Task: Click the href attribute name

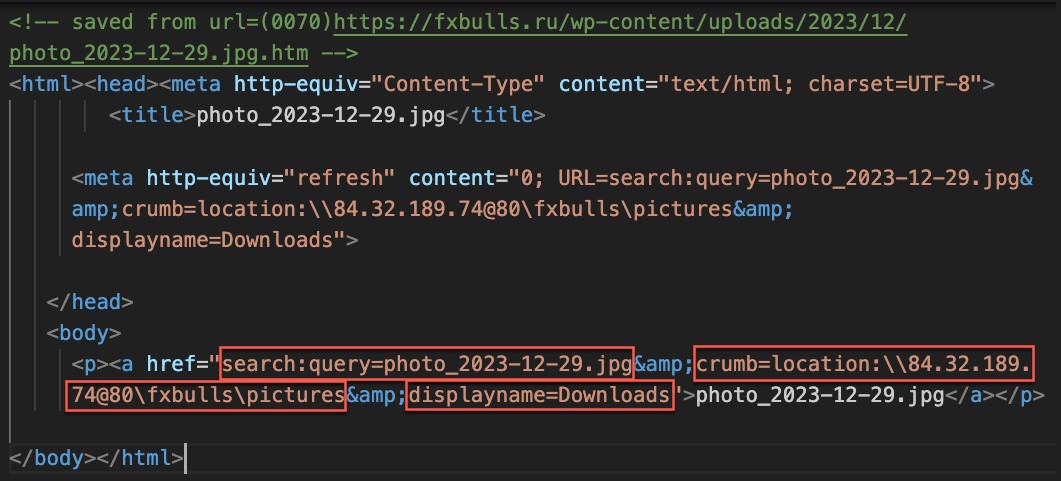Action: click(x=170, y=363)
